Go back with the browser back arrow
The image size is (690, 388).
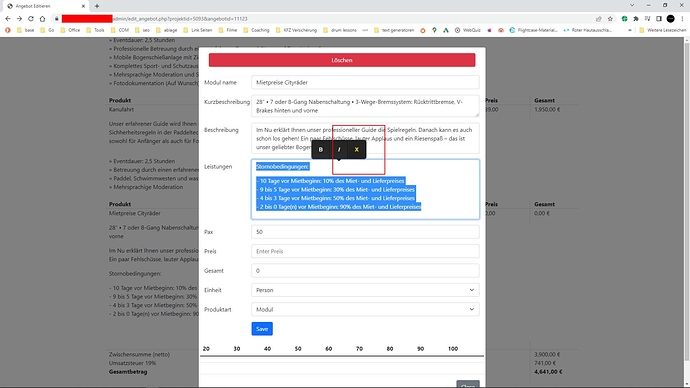(7, 18)
